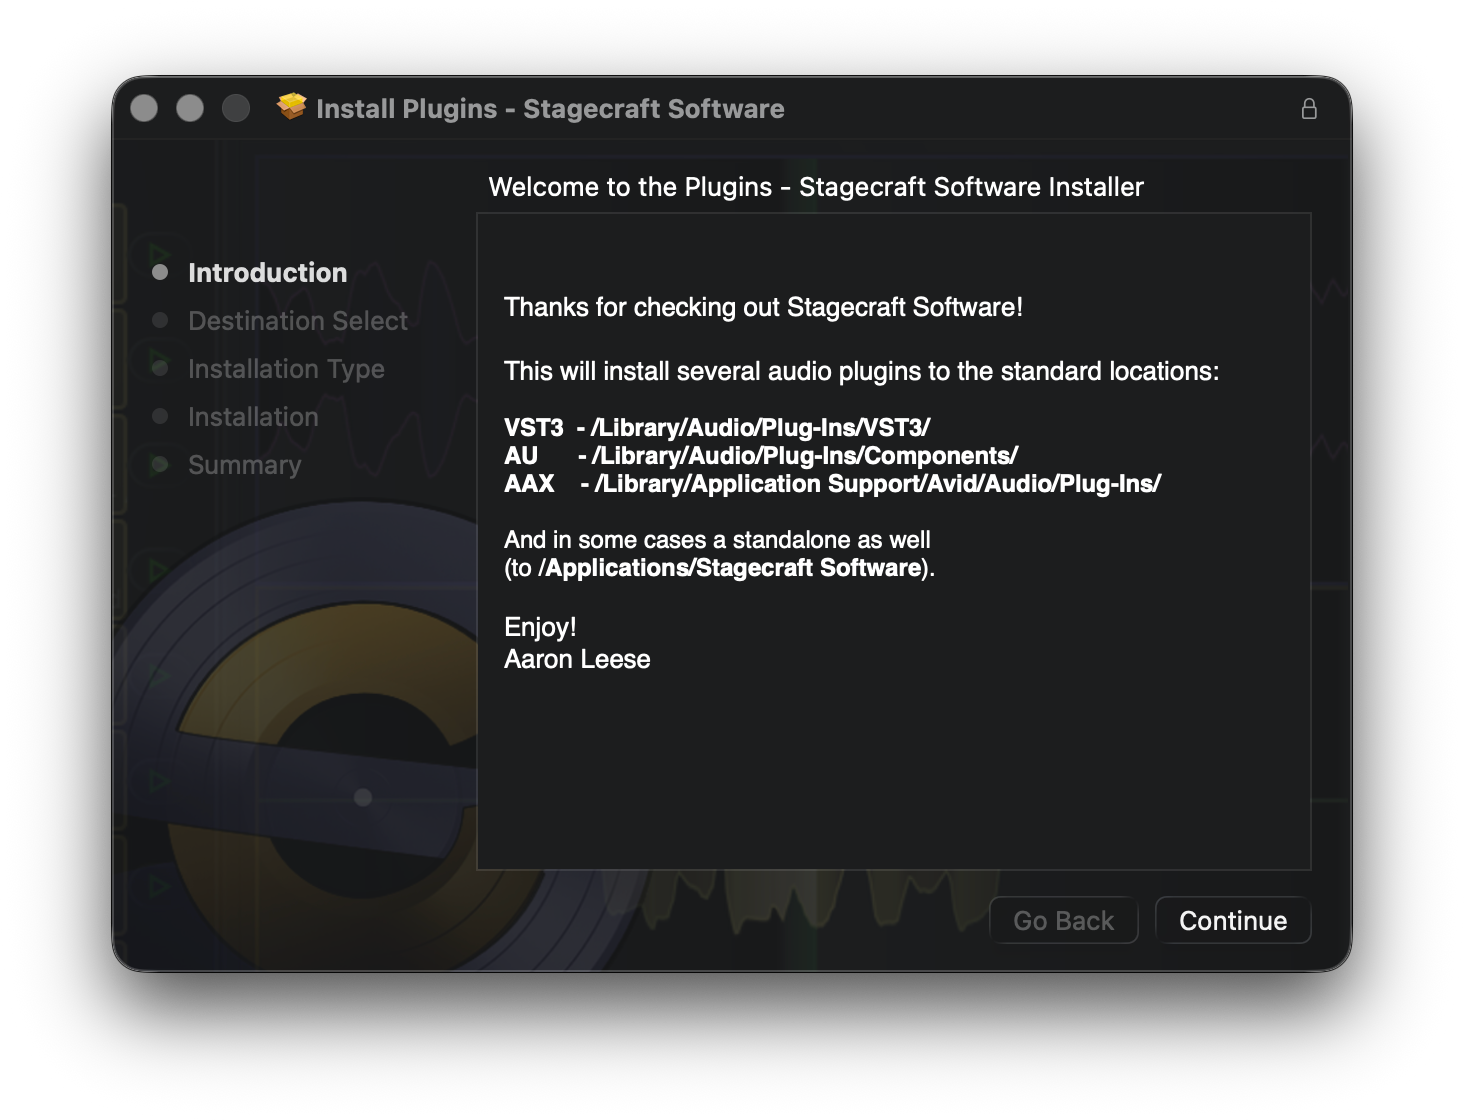Screen dimensions: 1464x1120
Task: Click the VST3 install path text
Action: (x=760, y=428)
